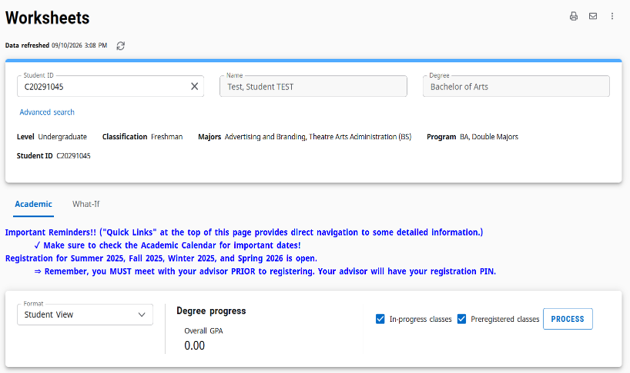The image size is (630, 373).
Task: Switch to the What-If tab
Action: tap(86, 204)
